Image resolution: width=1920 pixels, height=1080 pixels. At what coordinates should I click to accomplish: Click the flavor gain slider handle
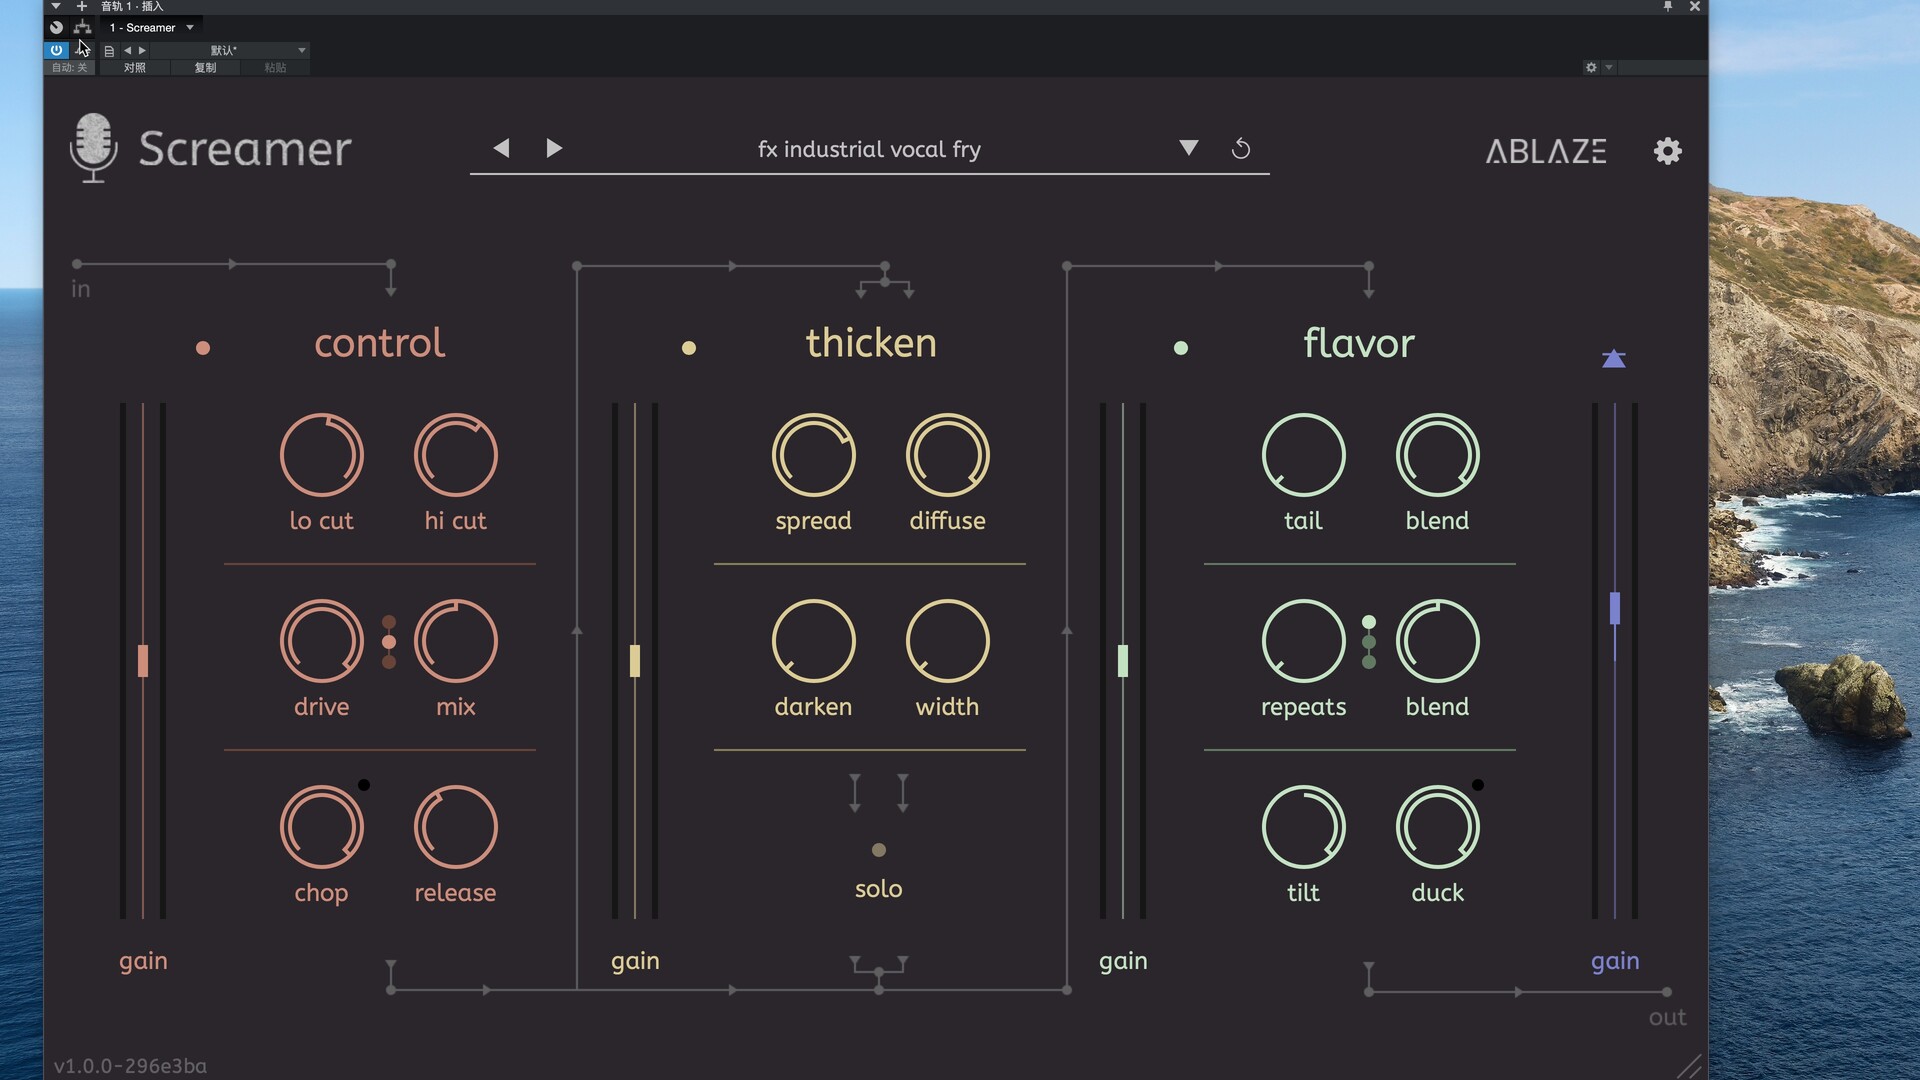pyautogui.click(x=1123, y=661)
